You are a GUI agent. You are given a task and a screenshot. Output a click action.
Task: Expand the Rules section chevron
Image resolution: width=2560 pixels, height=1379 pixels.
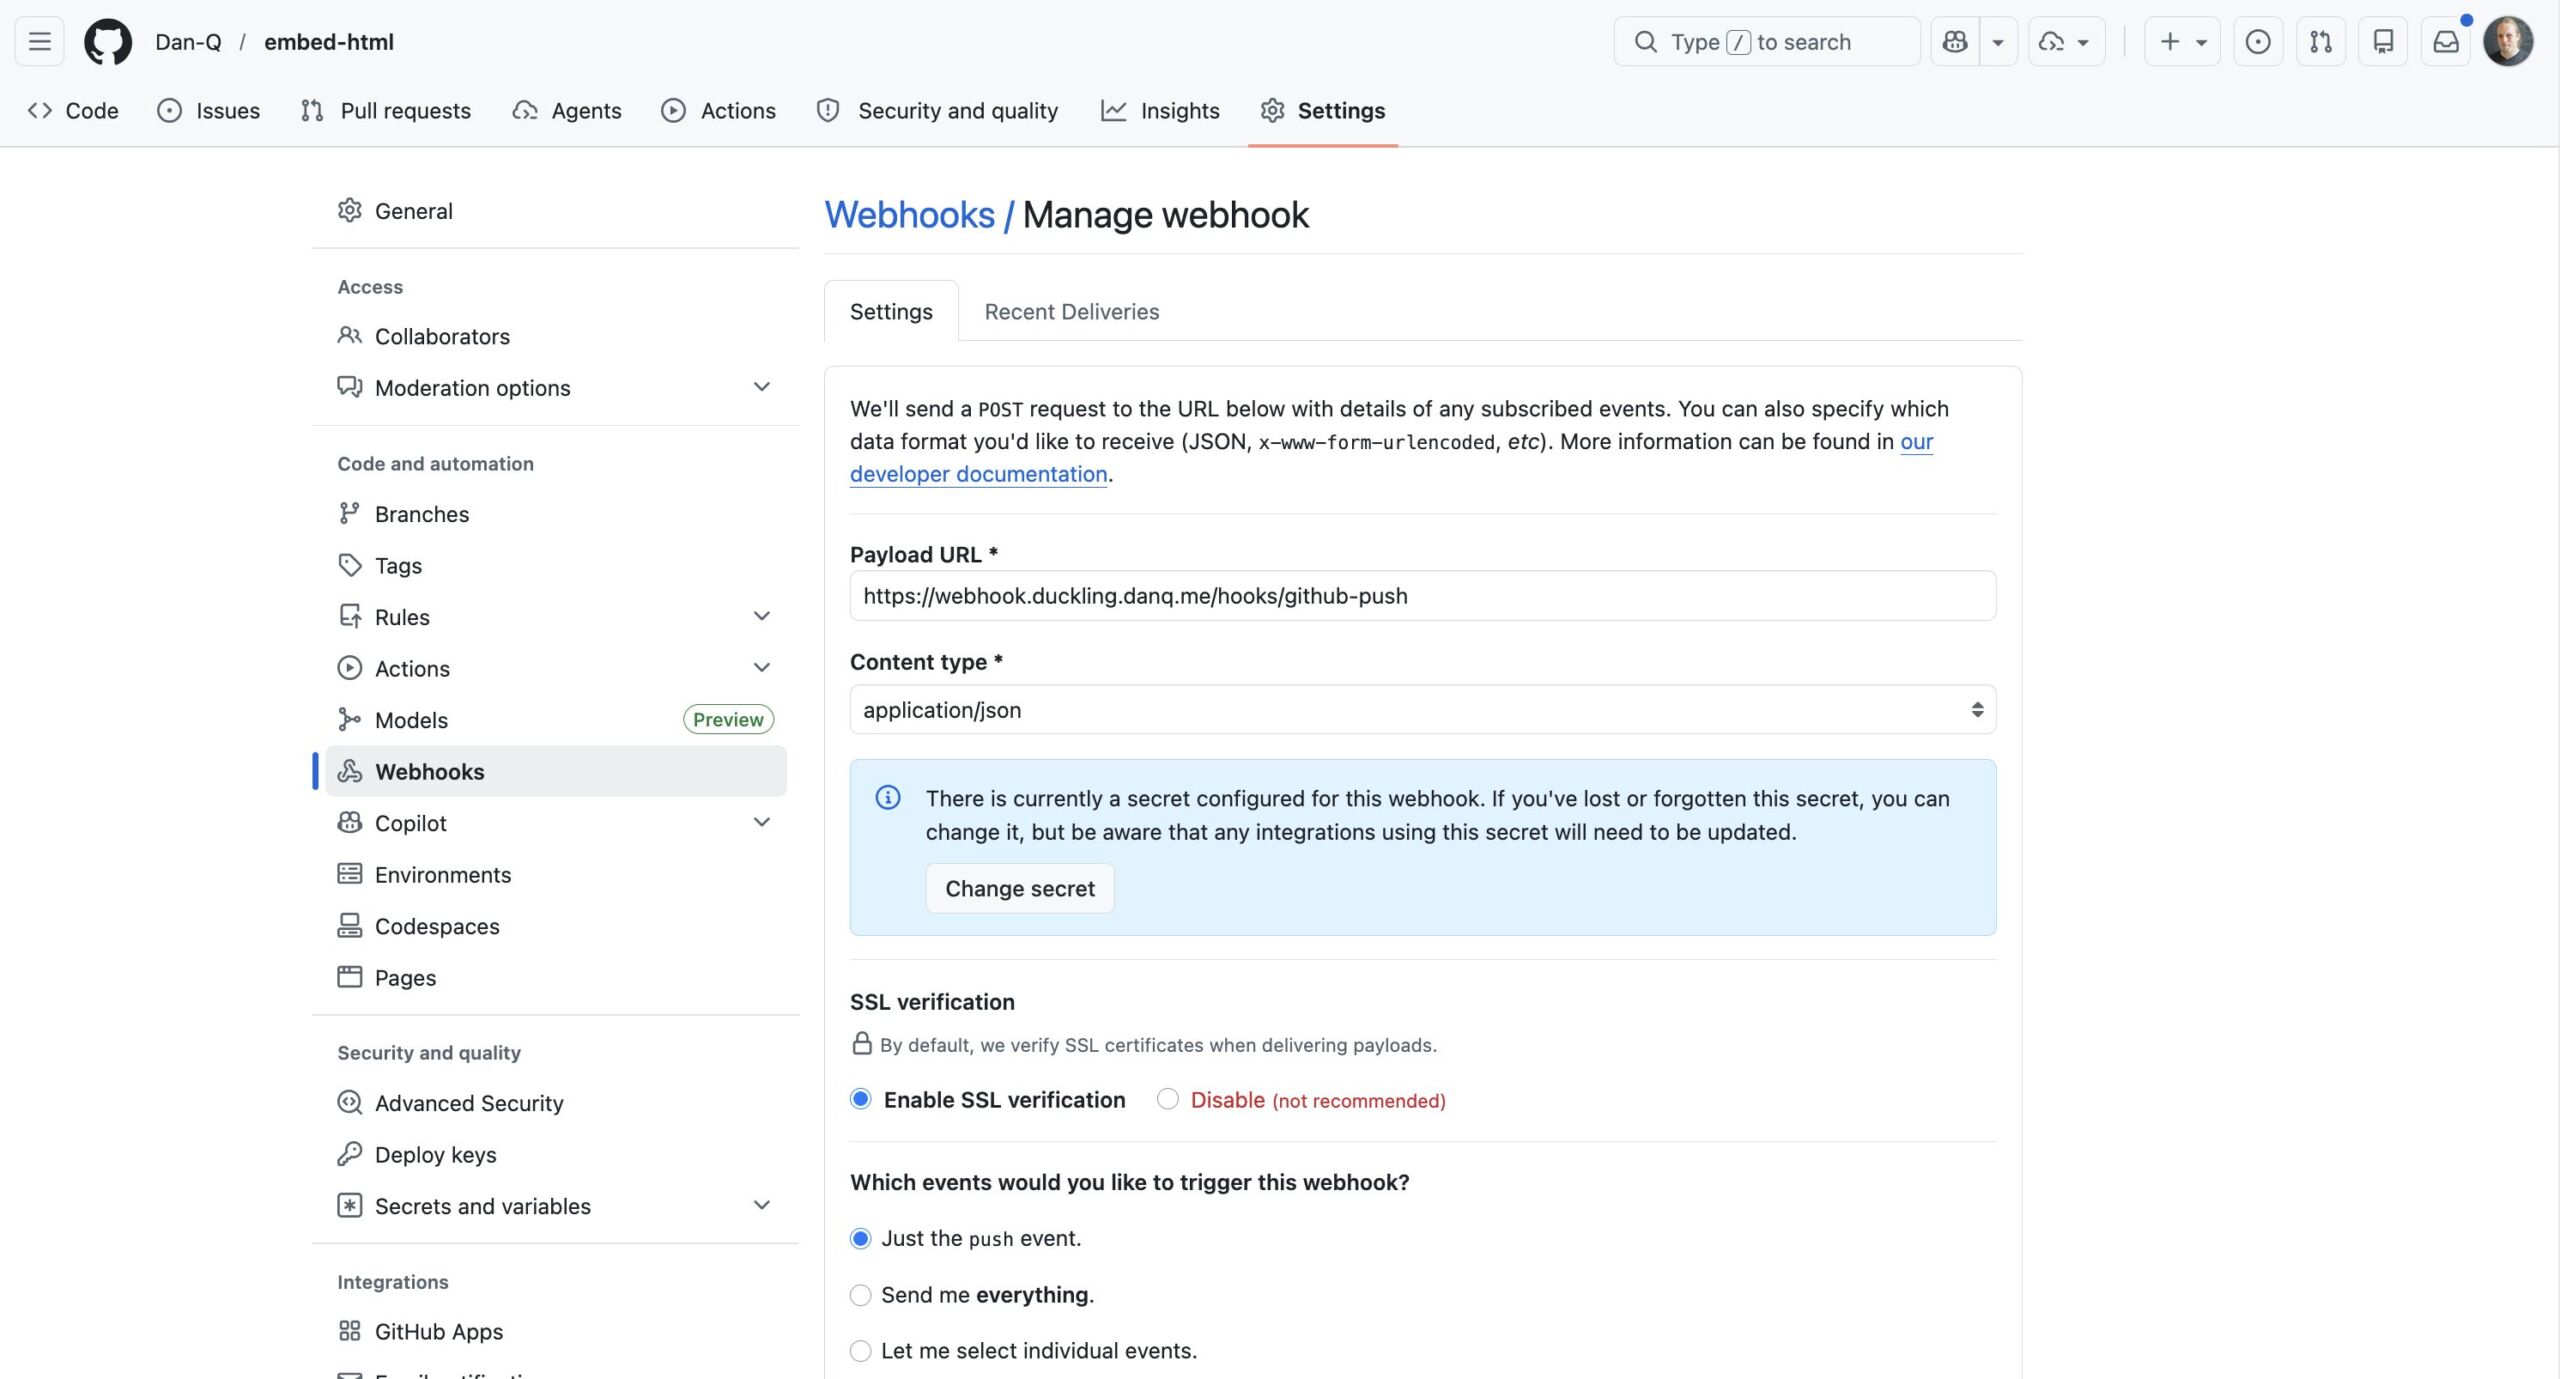point(762,616)
